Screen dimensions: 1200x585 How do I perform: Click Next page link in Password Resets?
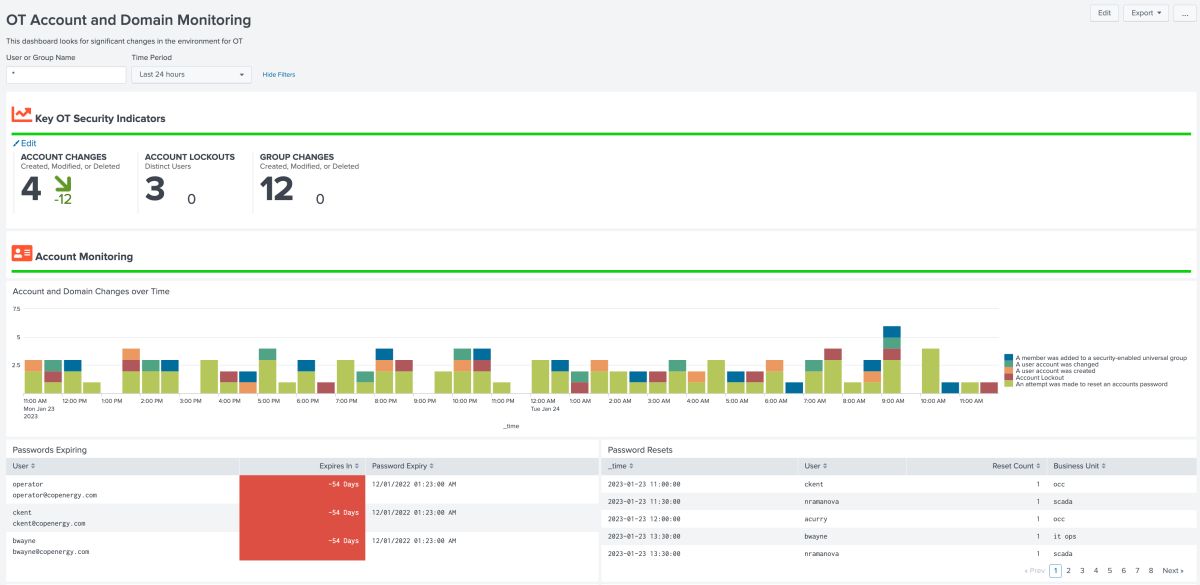point(1173,570)
